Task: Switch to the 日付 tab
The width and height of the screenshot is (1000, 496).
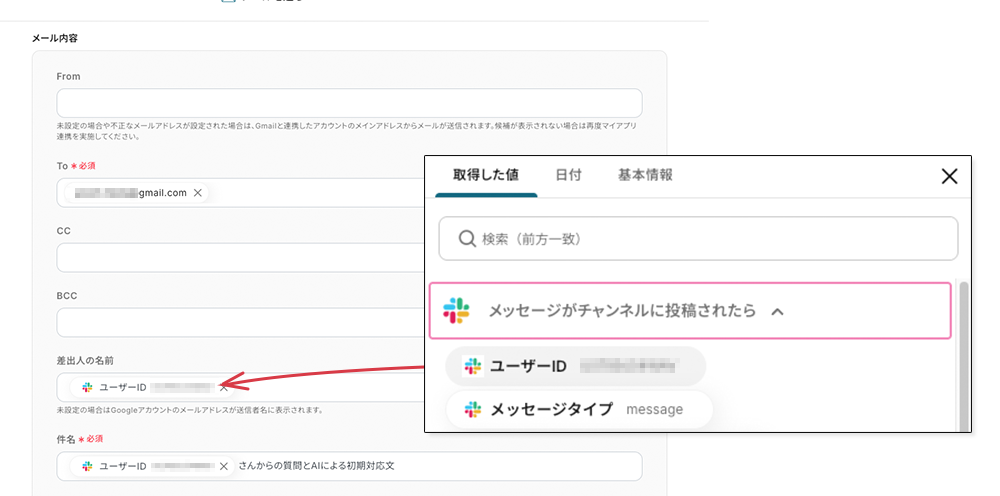Action: [x=568, y=175]
